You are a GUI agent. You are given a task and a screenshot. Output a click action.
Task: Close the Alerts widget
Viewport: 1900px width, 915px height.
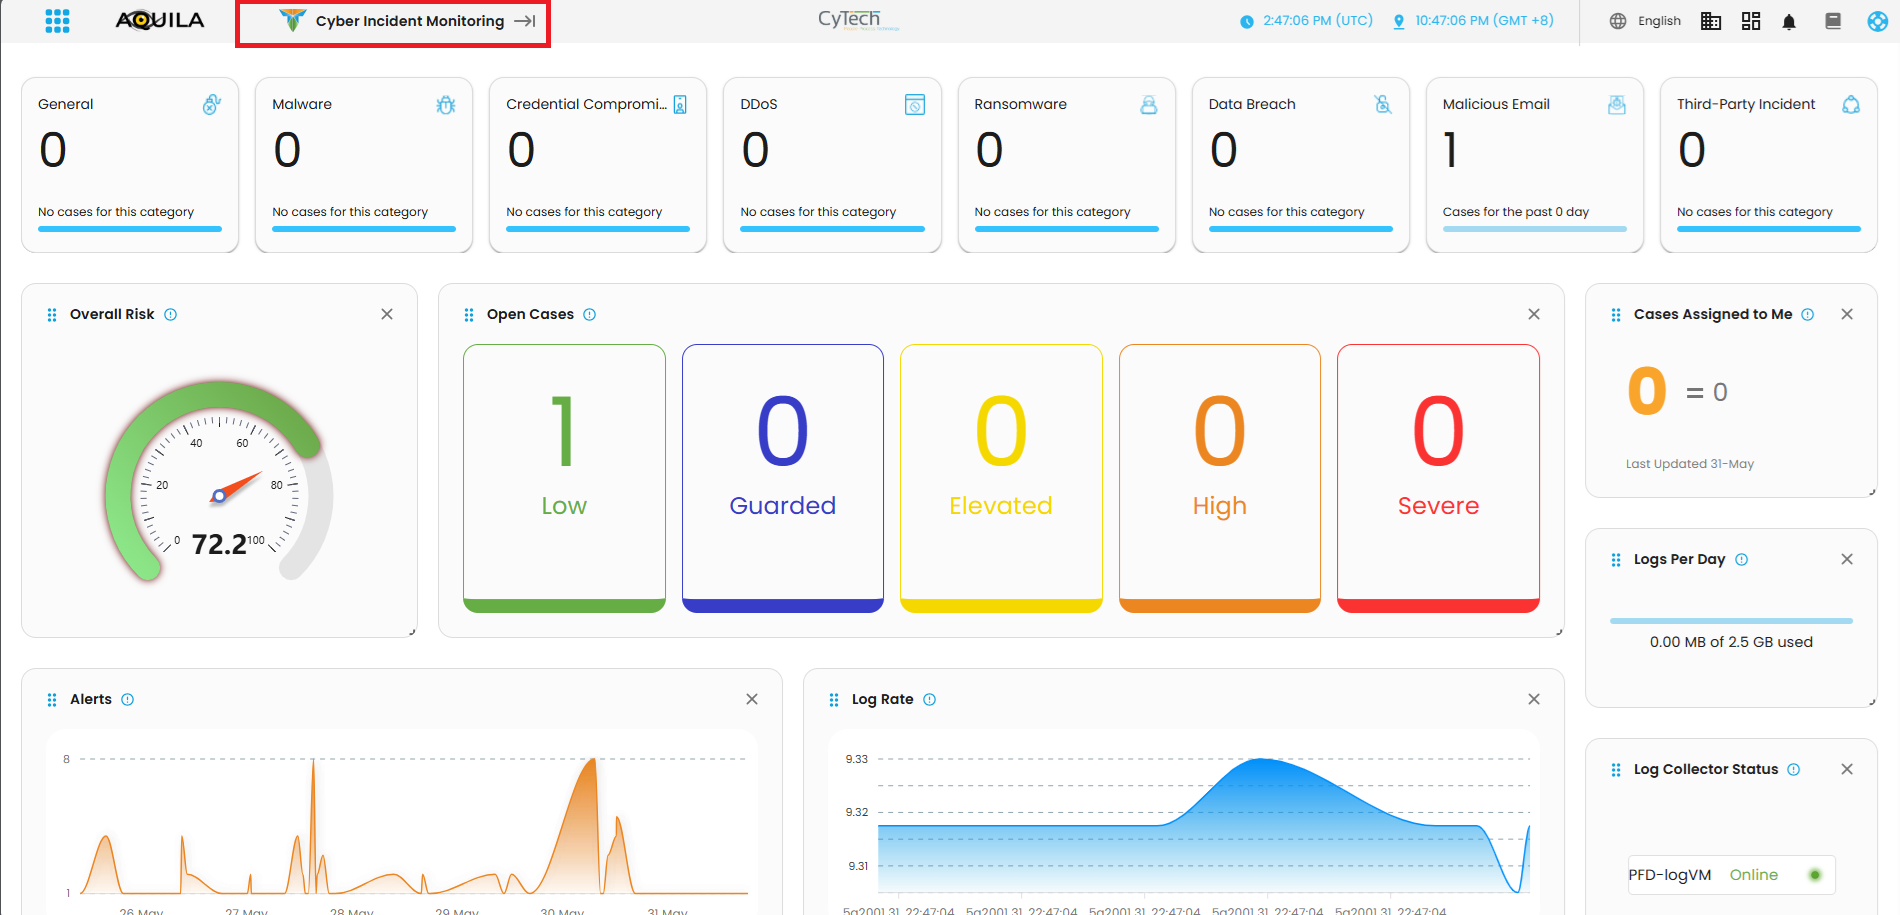pos(752,699)
